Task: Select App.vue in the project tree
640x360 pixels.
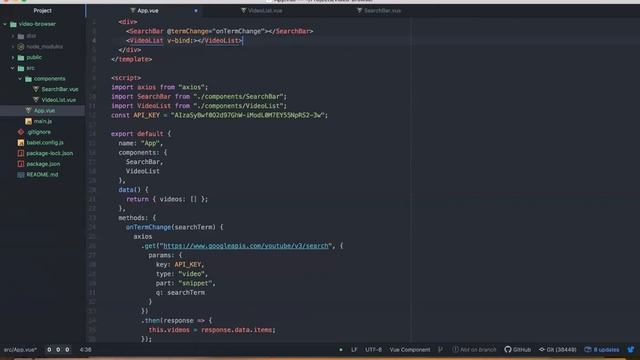Action: [x=44, y=111]
